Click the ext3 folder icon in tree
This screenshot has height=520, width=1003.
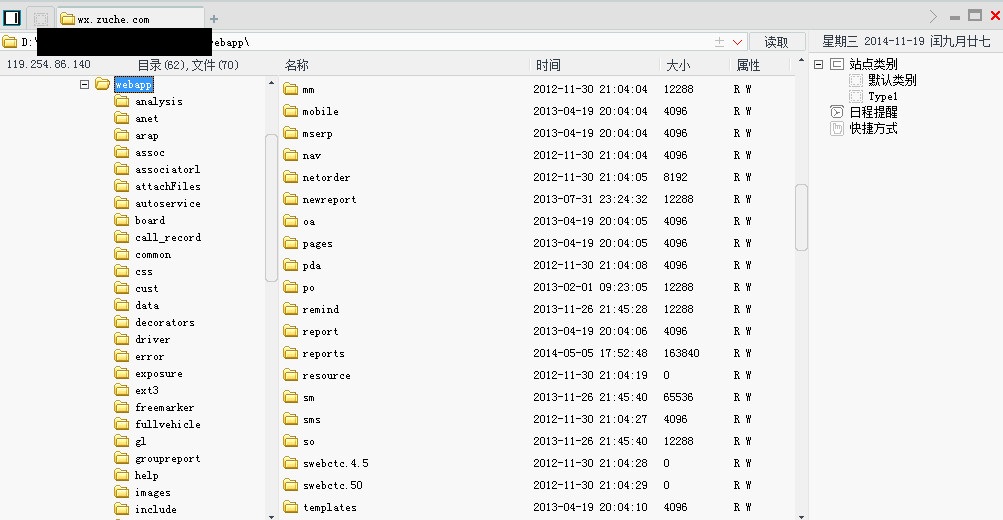pos(122,390)
